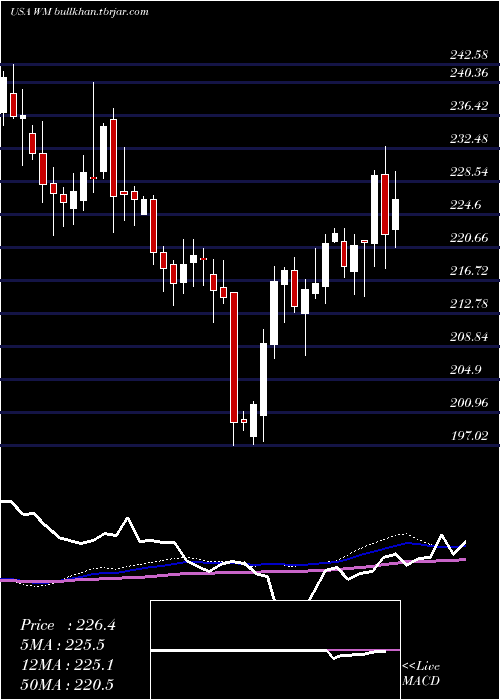Viewport: 500px width, 700px height.
Task: Click the last white candlestick on the right
Action: [x=396, y=215]
